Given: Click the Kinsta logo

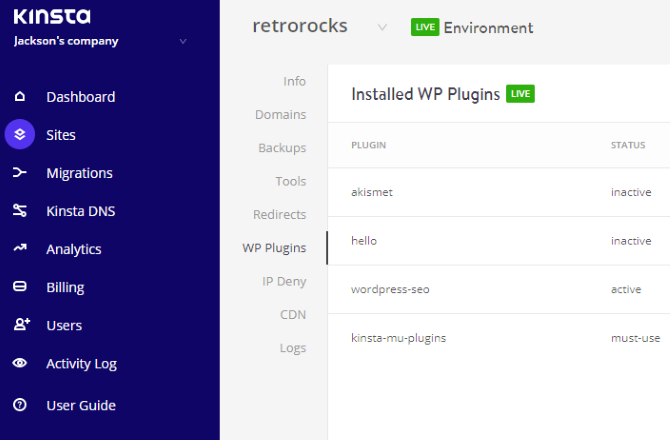Looking at the screenshot, I should pos(52,17).
